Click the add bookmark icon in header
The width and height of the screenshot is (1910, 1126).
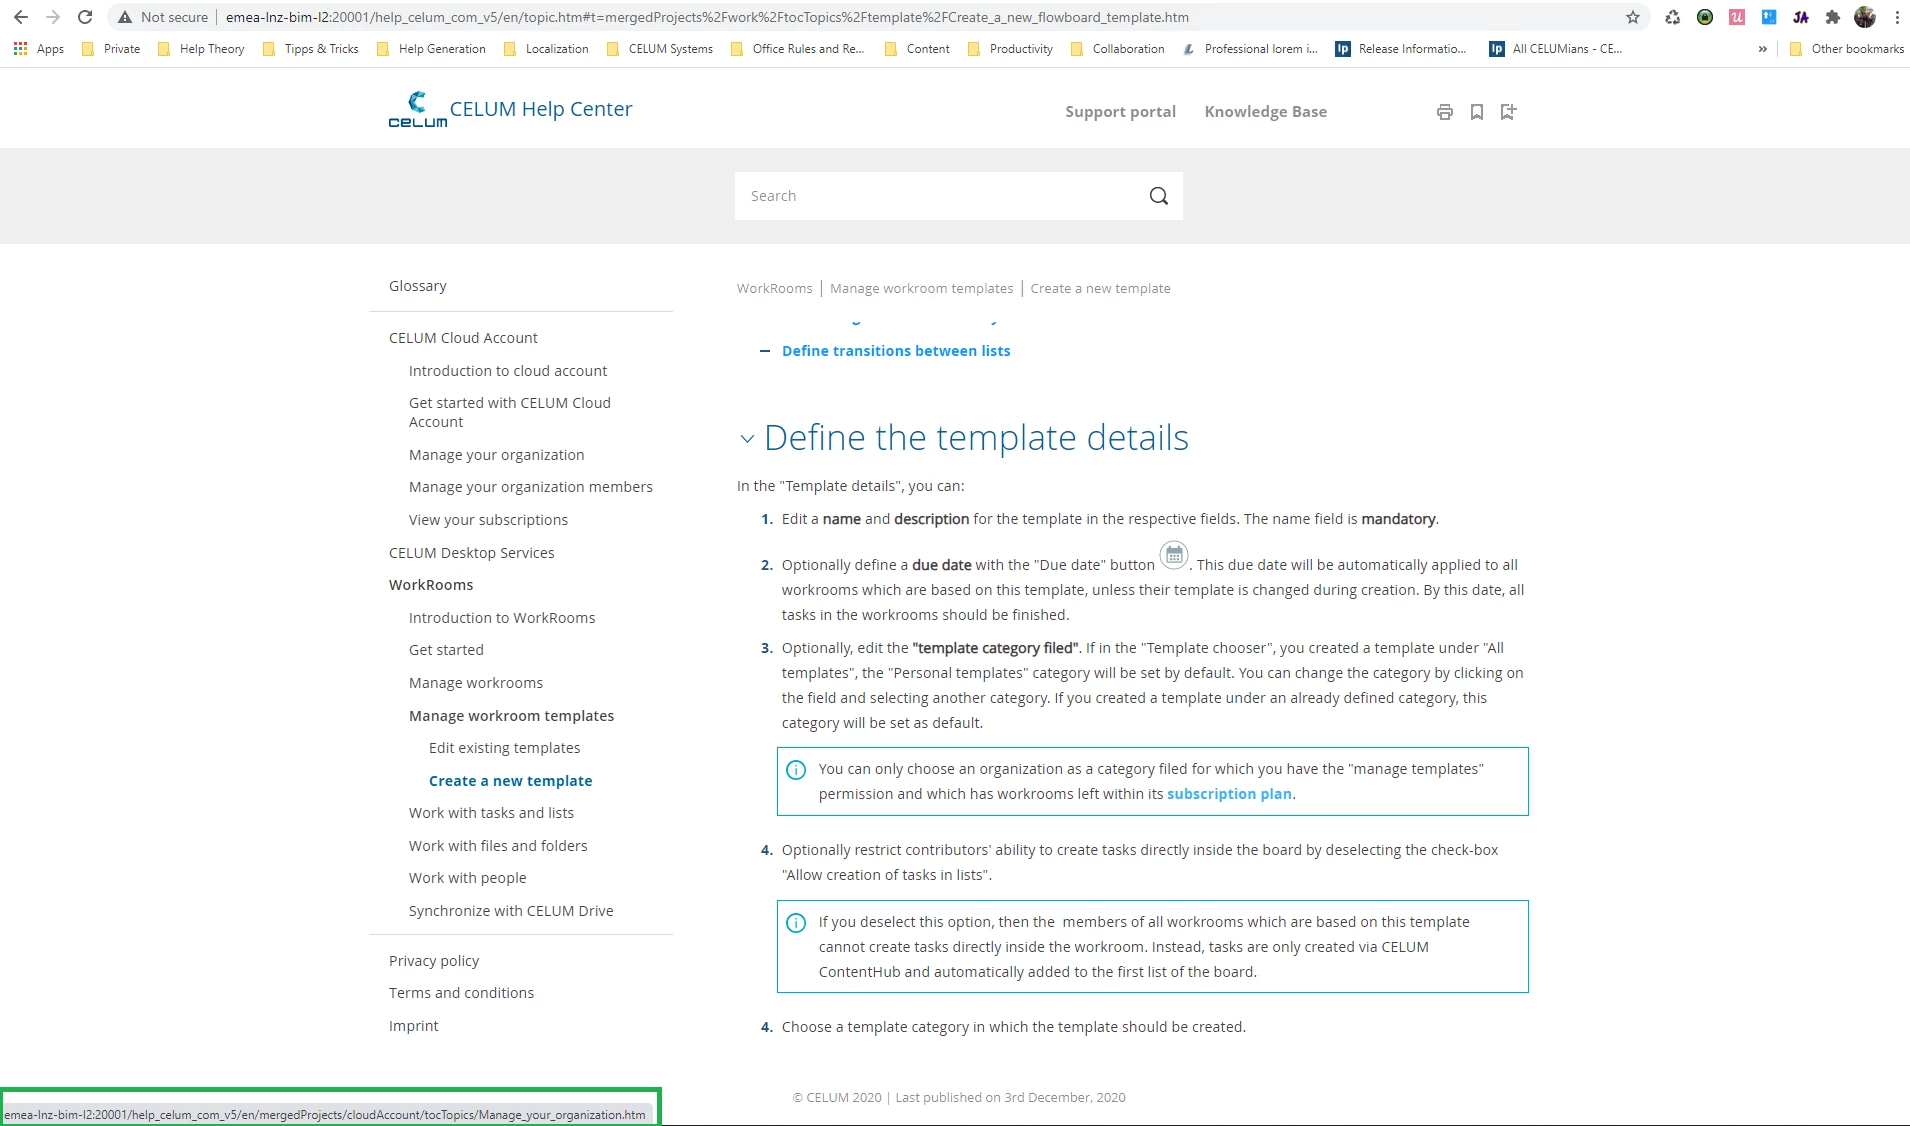pos(1508,112)
